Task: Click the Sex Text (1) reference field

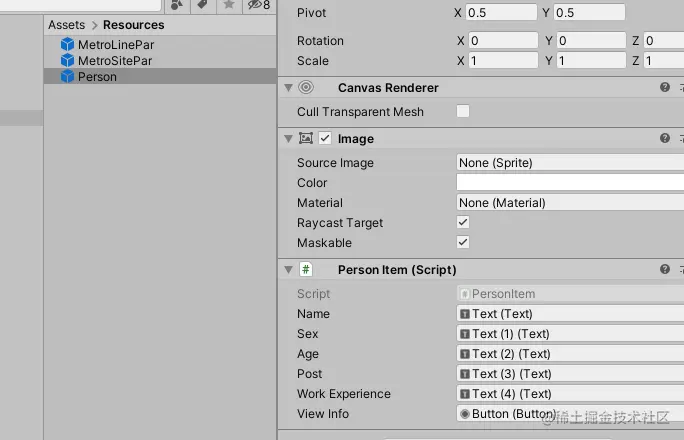Action: pos(570,334)
